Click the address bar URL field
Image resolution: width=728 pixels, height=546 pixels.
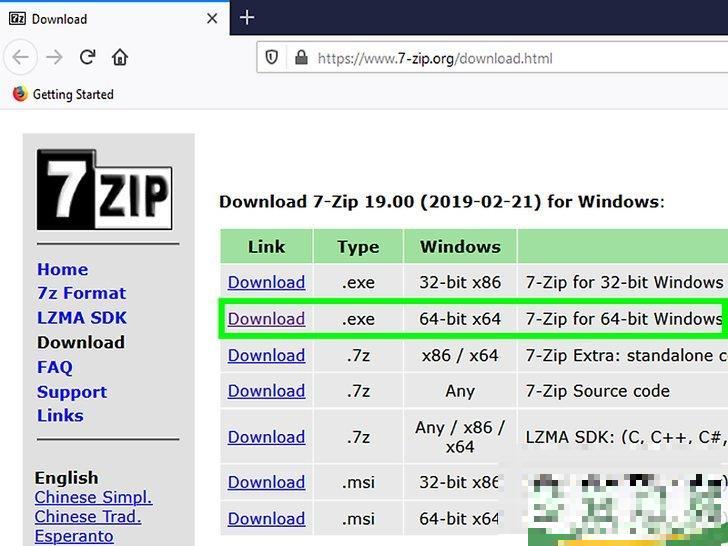click(x=500, y=58)
